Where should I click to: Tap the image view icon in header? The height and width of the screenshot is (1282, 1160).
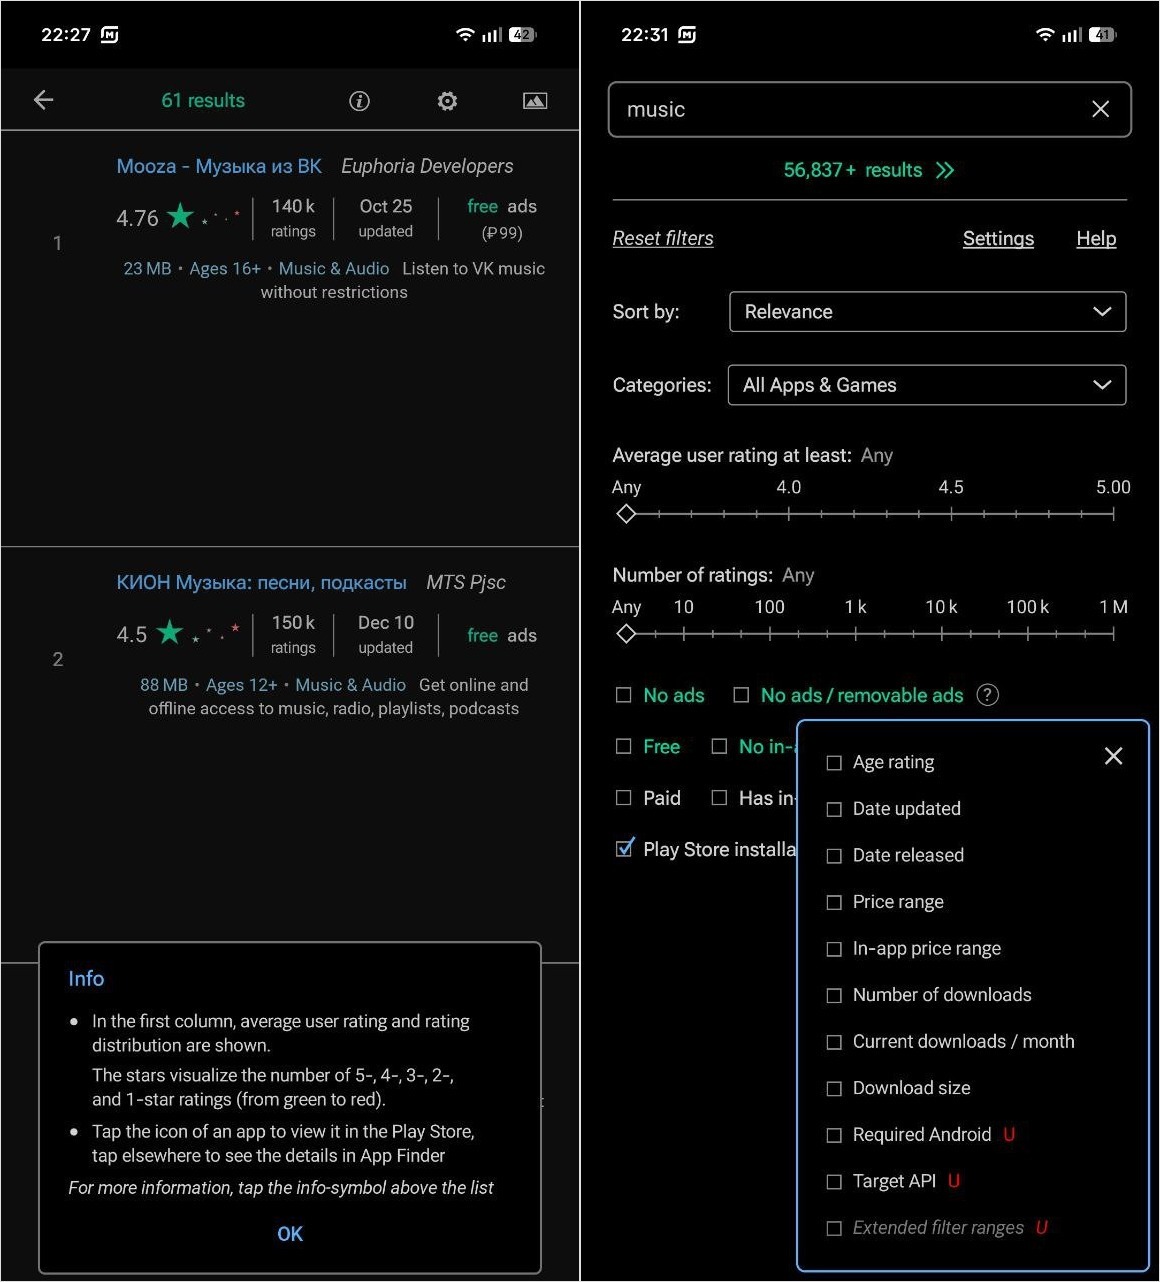pyautogui.click(x=535, y=101)
